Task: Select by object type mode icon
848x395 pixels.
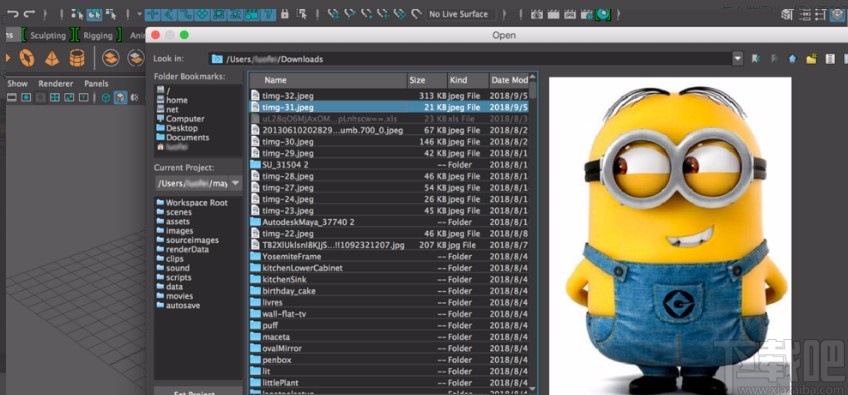Action: tap(94, 15)
